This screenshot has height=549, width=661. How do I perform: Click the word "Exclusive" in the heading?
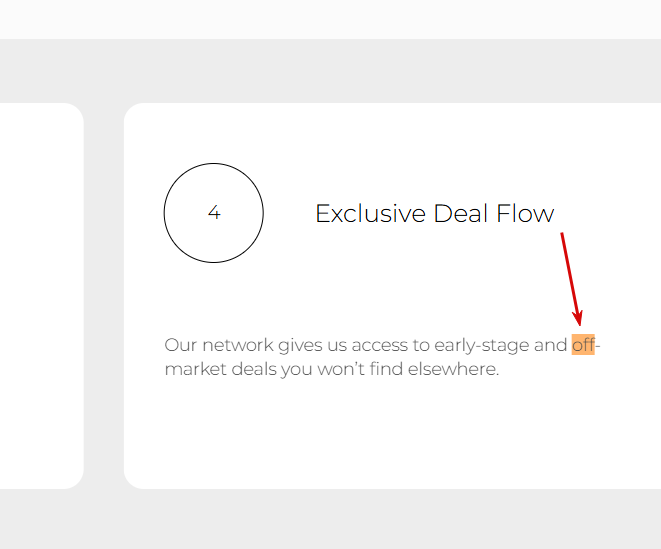tap(370, 213)
